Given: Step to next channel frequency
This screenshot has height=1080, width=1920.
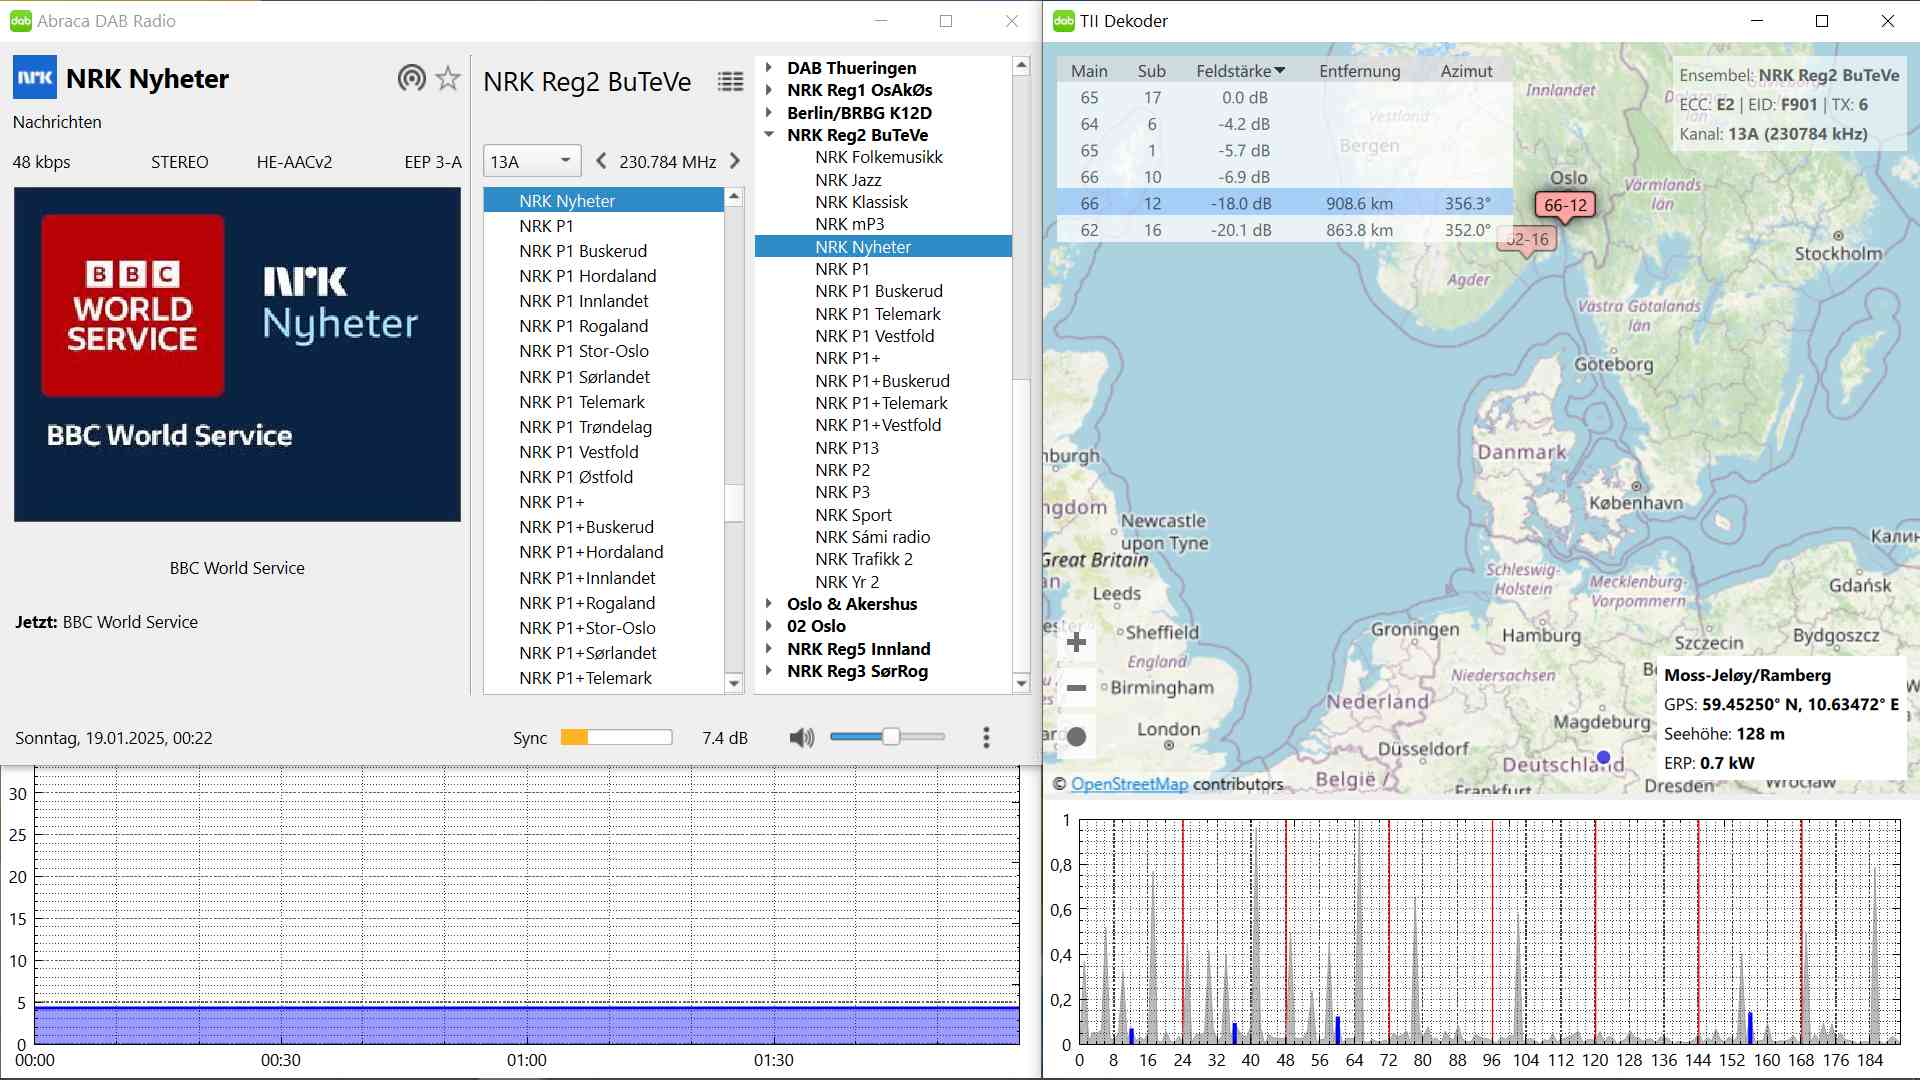Looking at the screenshot, I should [735, 161].
